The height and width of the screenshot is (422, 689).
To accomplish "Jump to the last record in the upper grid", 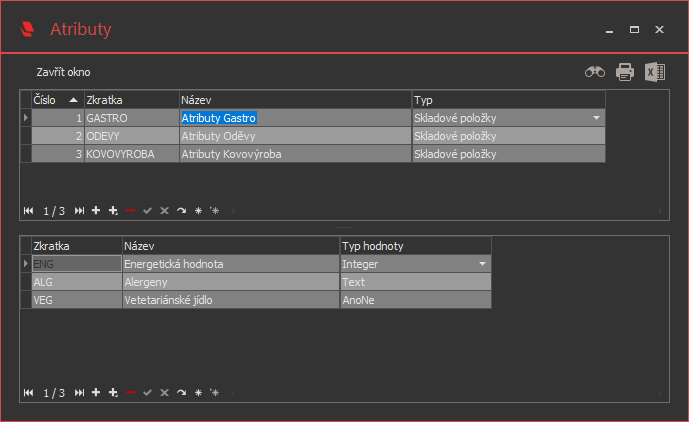I will click(80, 211).
